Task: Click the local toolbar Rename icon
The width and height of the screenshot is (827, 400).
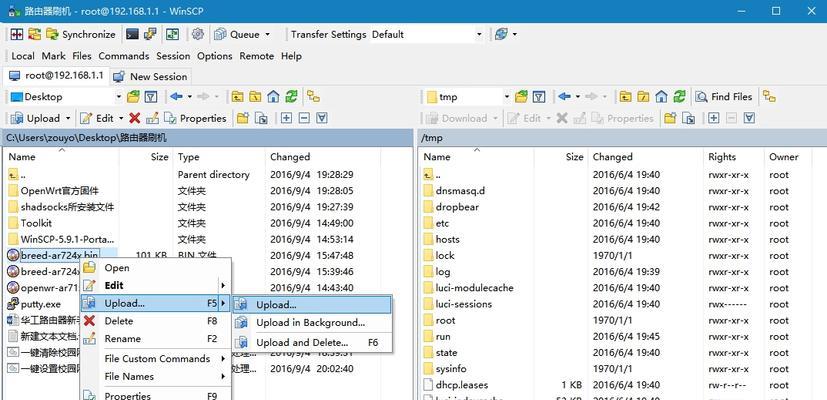Action: click(152, 118)
